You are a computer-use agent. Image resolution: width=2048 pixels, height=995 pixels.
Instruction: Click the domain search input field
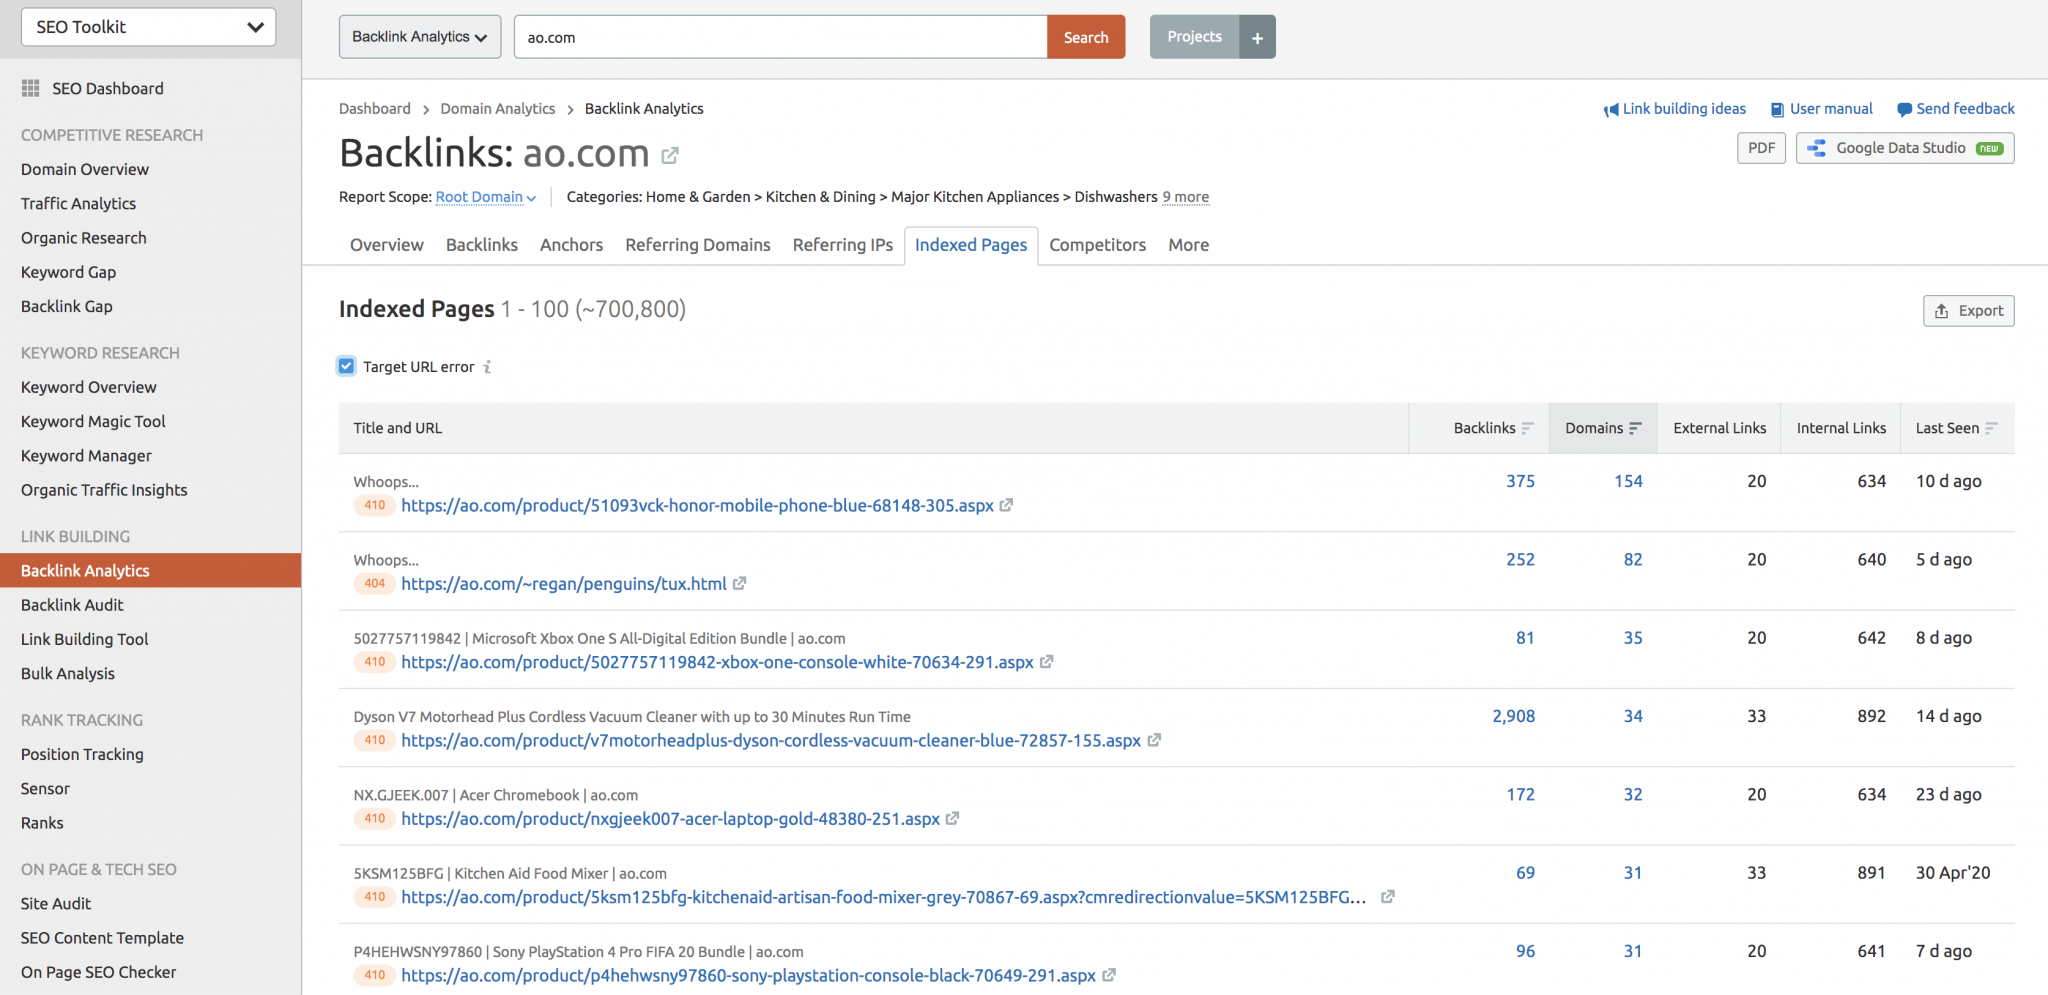click(x=780, y=37)
